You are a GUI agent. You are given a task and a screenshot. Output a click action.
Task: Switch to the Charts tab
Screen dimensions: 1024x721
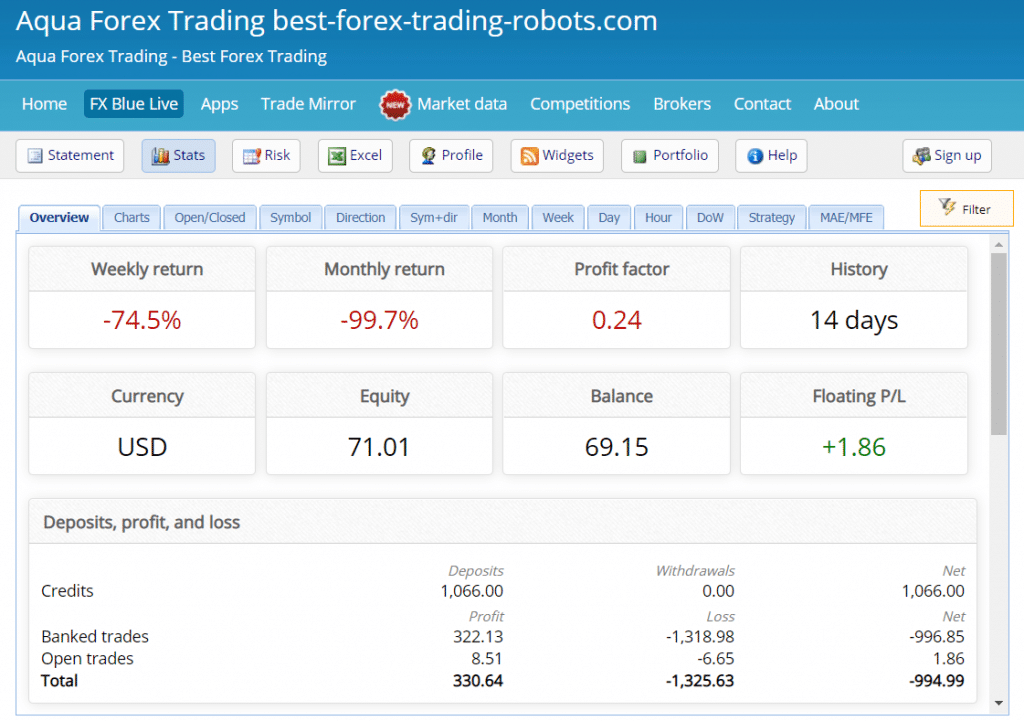tap(131, 218)
